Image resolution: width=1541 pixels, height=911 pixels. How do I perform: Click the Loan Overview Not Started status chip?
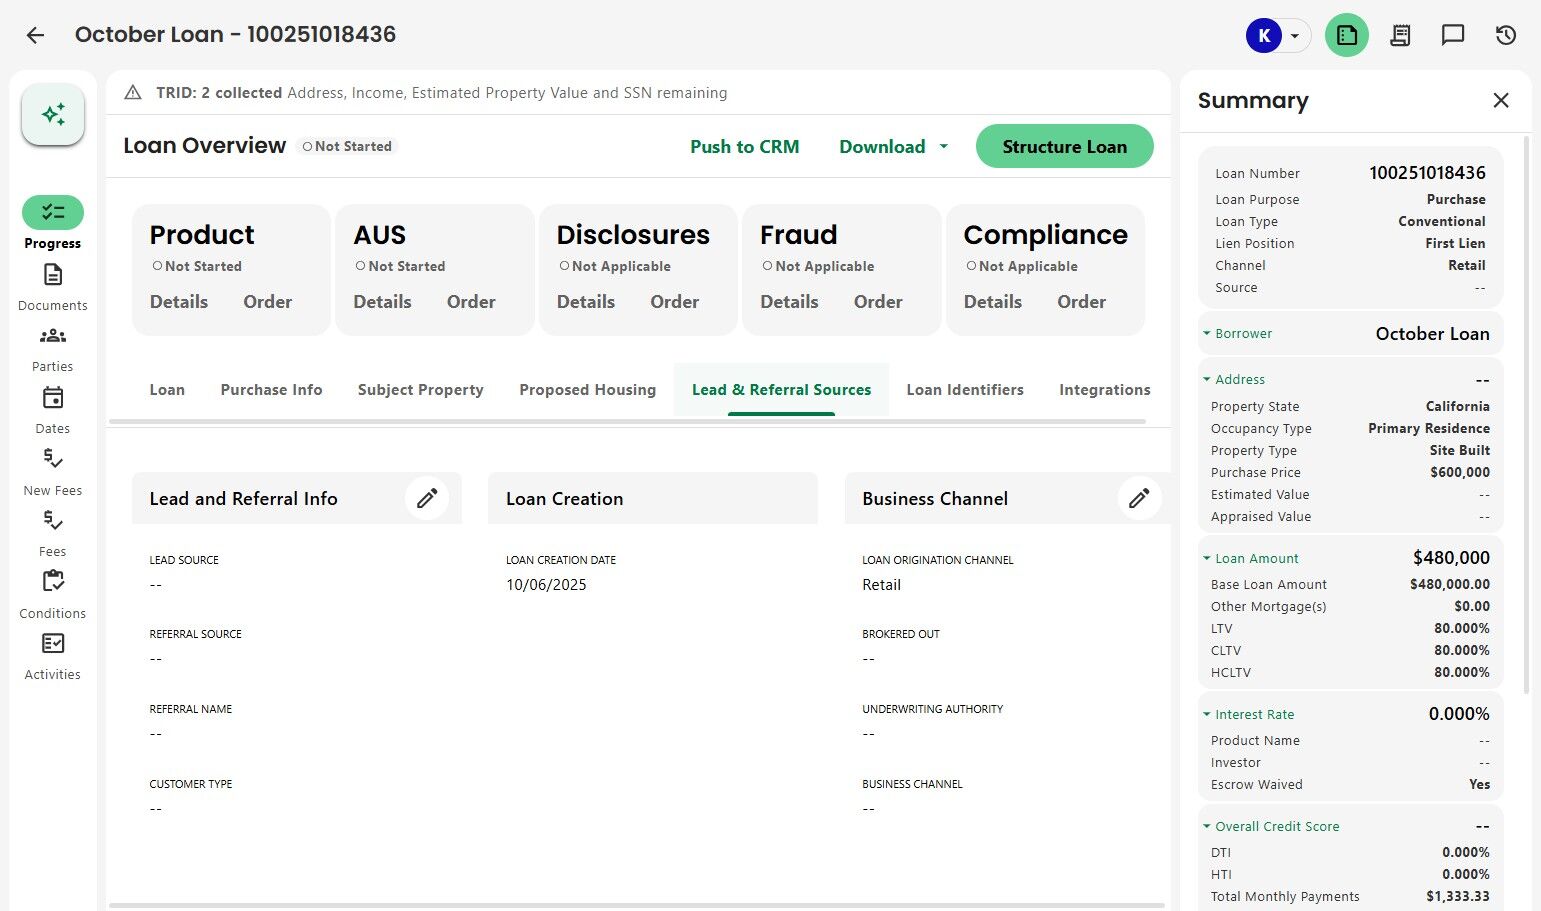[347, 147]
